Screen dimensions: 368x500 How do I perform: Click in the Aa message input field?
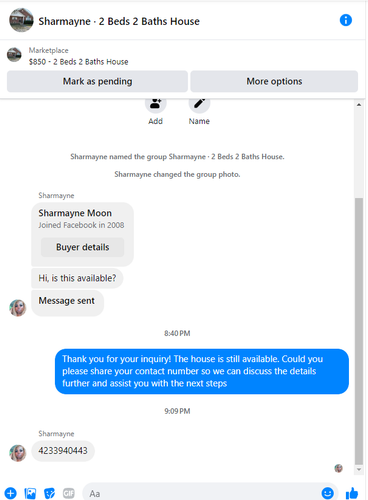(x=203, y=493)
